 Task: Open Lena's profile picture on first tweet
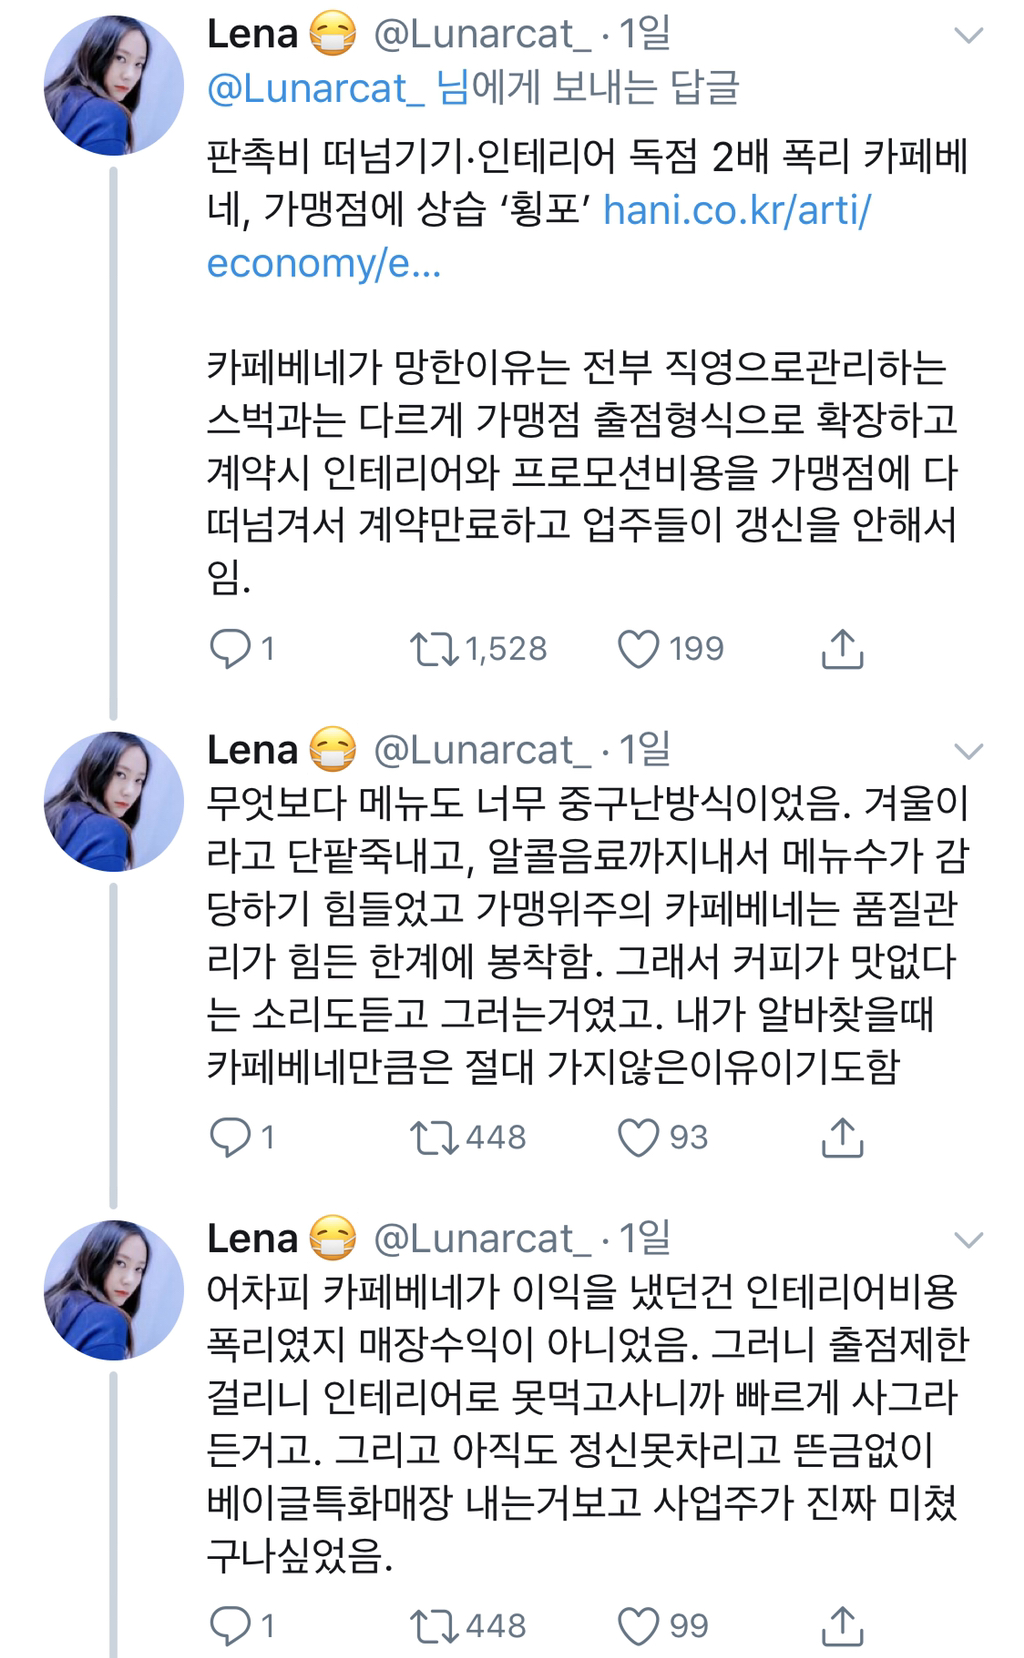pyautogui.click(x=114, y=85)
